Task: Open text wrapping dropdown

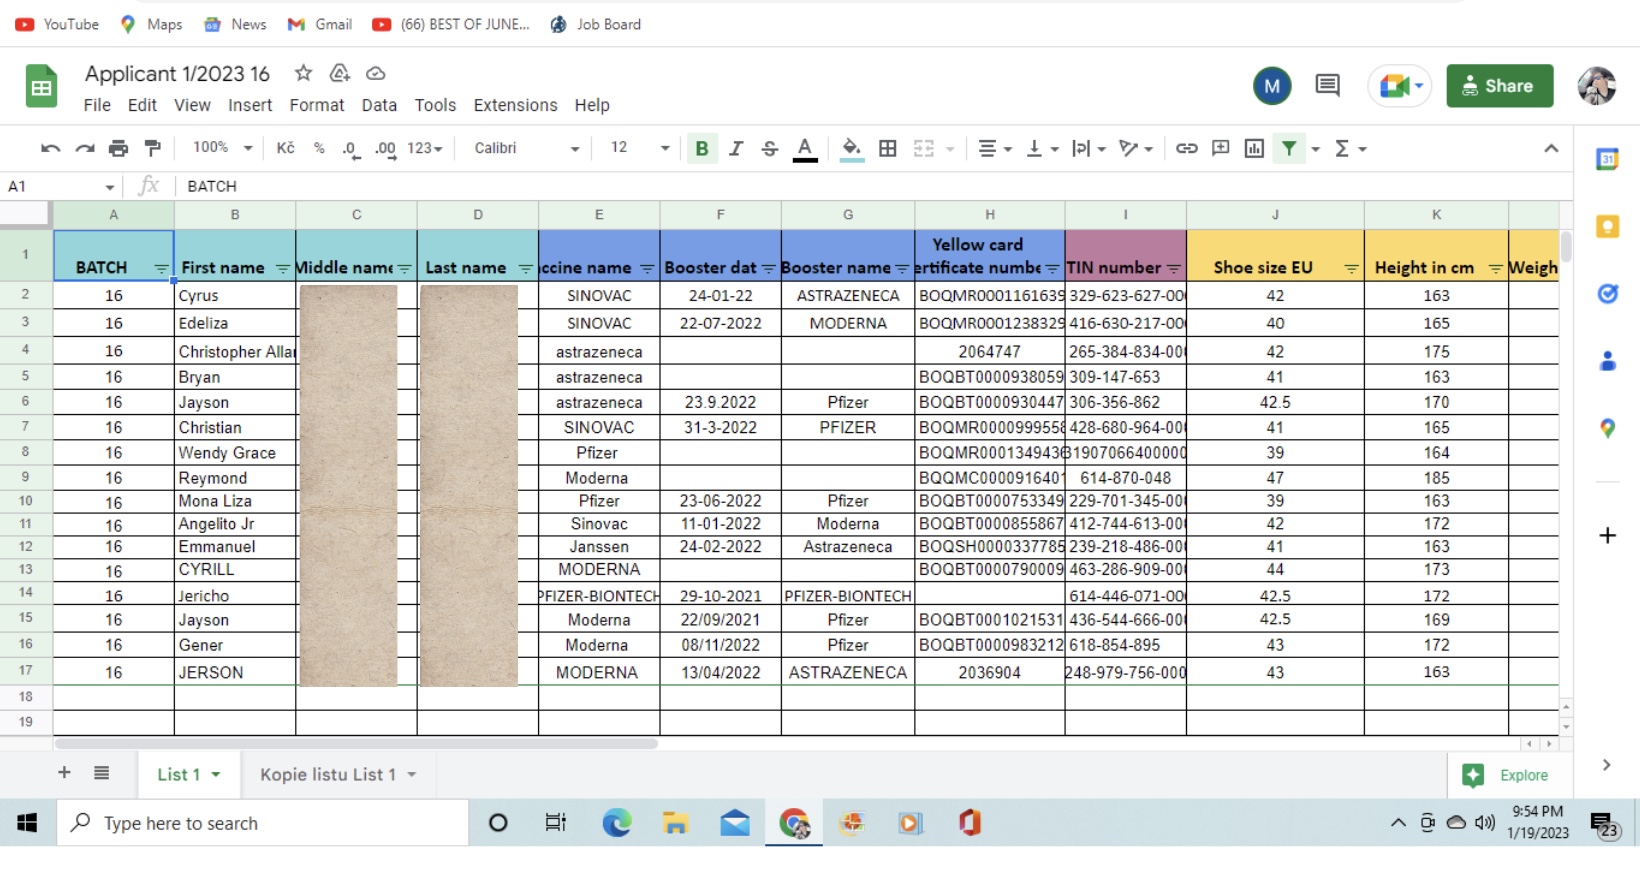Action: pyautogui.click(x=1088, y=148)
